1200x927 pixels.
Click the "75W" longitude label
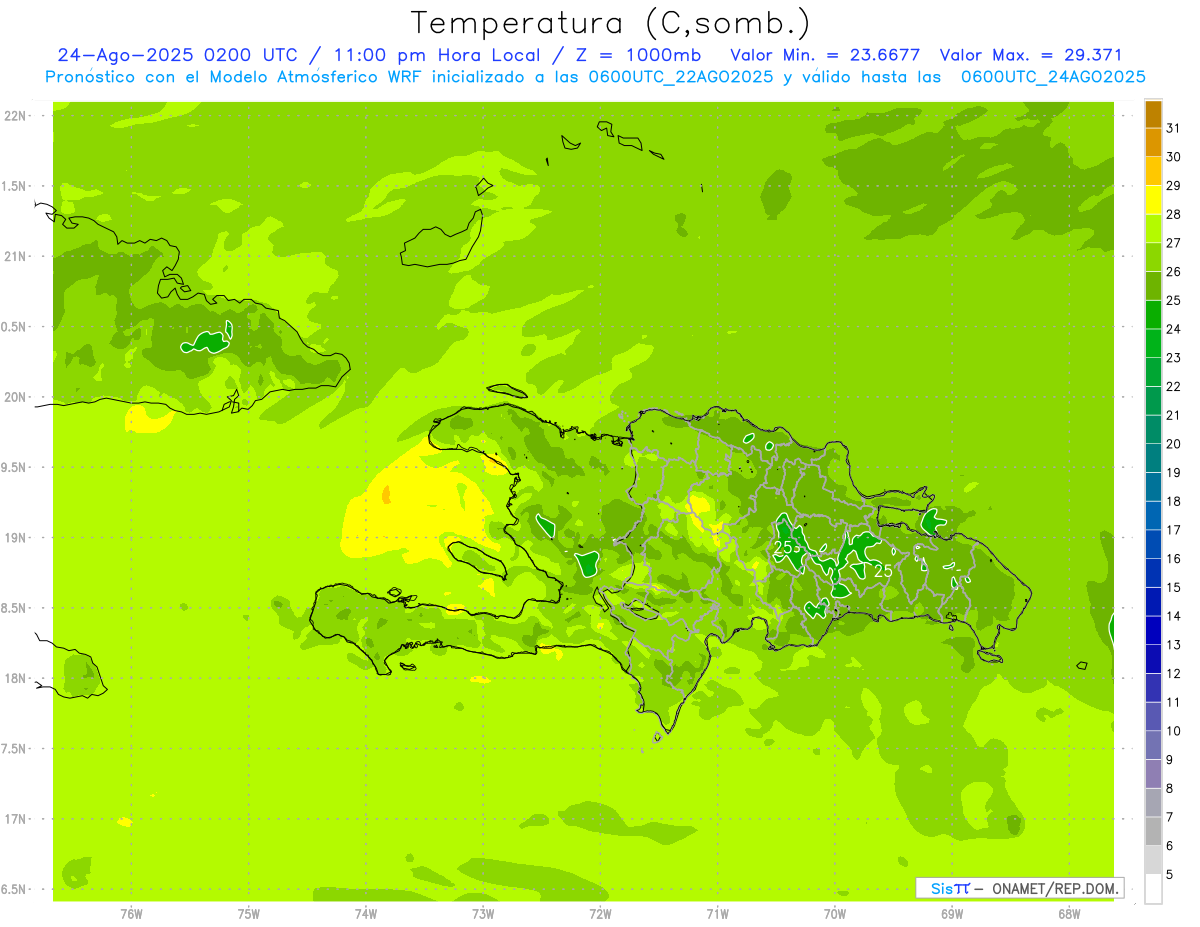249,914
